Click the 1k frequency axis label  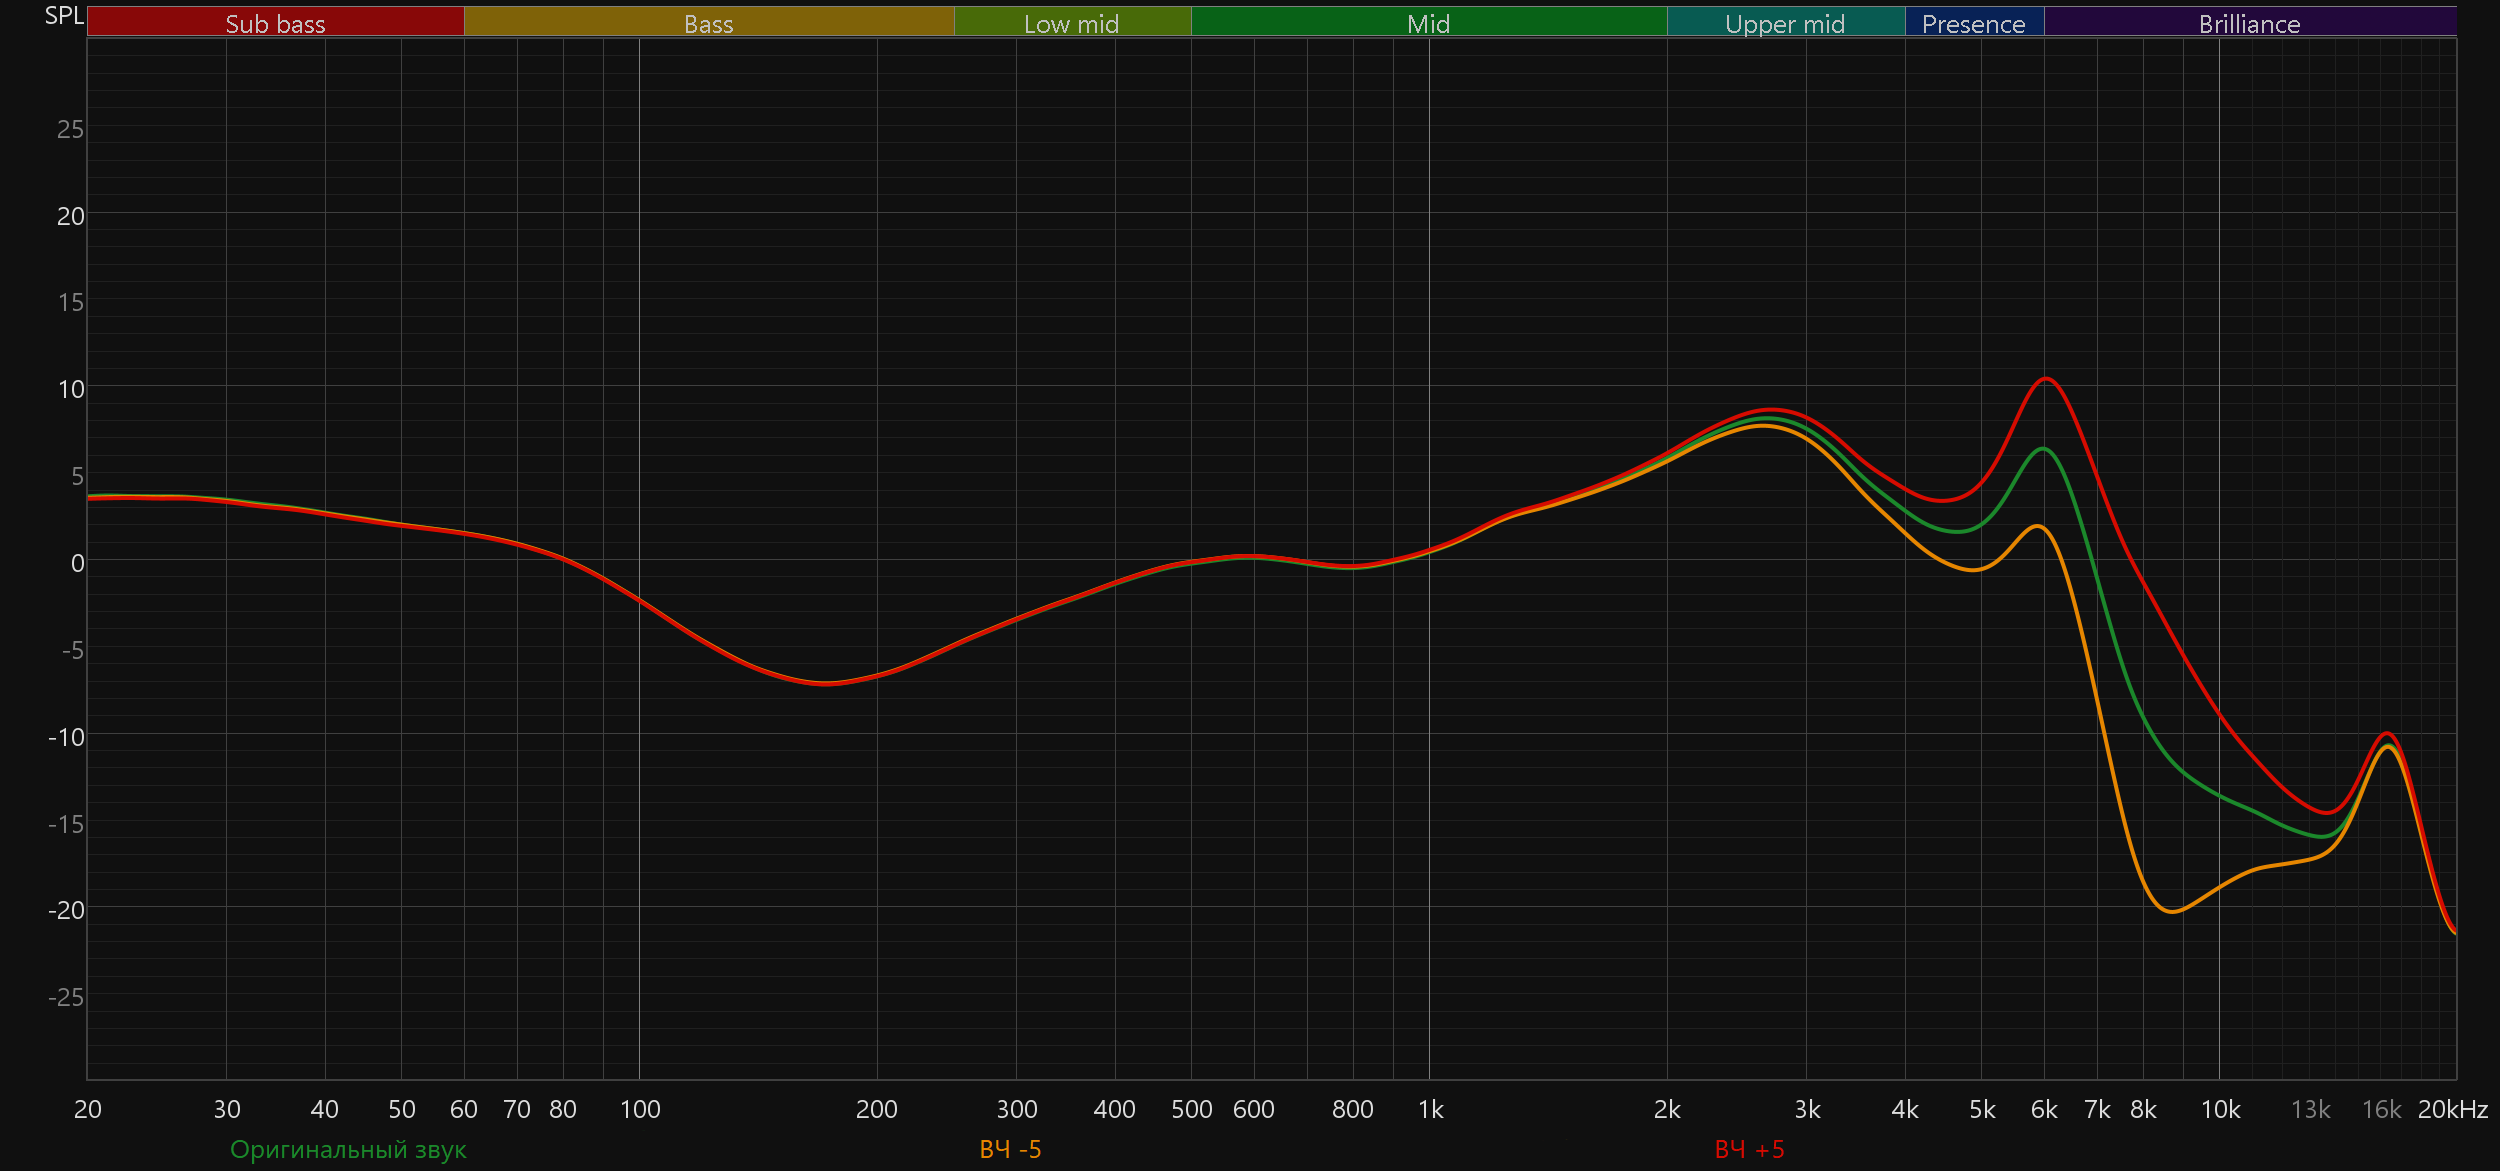coord(1430,1109)
